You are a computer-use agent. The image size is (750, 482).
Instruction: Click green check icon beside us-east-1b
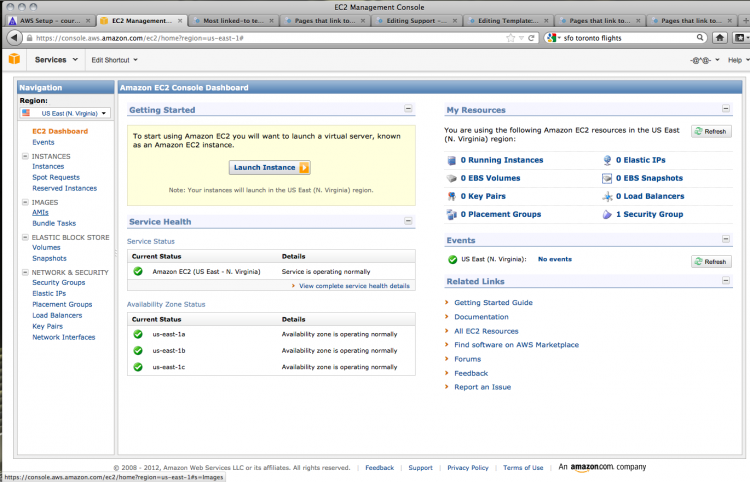[x=138, y=351]
